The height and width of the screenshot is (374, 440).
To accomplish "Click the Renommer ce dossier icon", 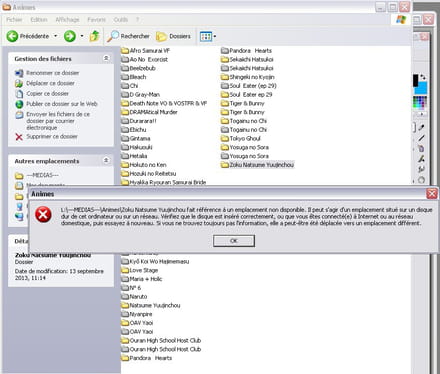I will coord(19,73).
